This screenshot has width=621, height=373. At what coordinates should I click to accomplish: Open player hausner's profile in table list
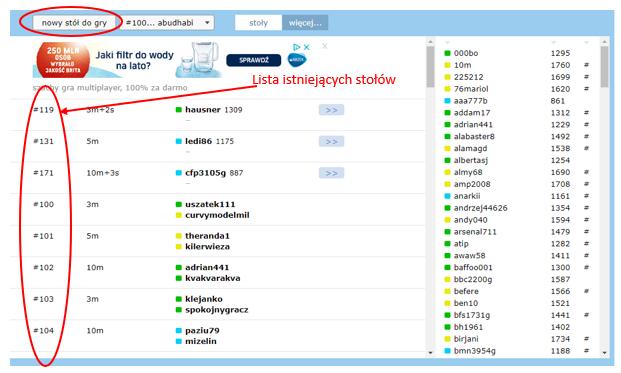click(203, 110)
